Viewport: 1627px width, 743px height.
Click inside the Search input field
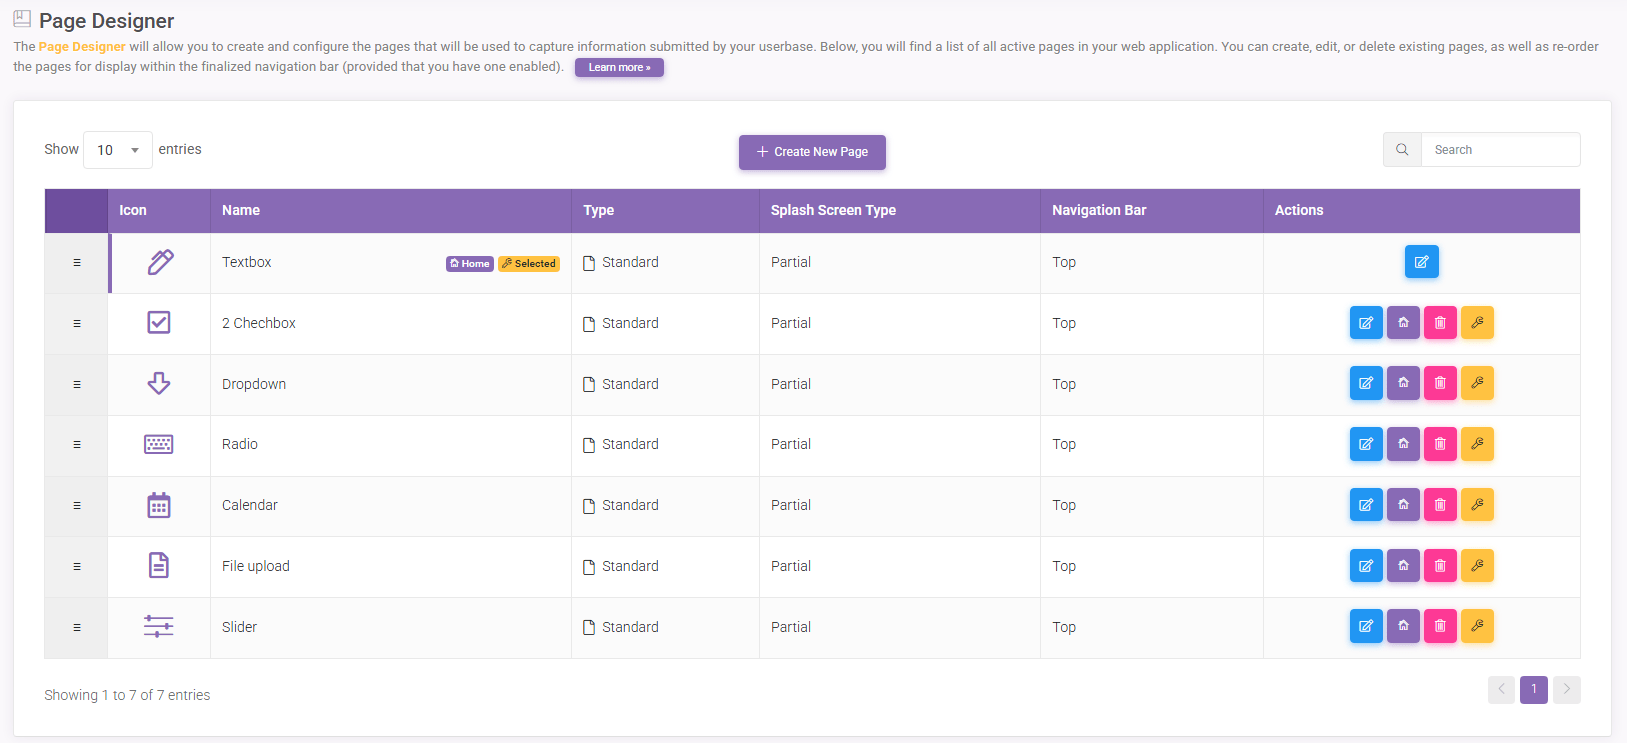coord(1499,150)
